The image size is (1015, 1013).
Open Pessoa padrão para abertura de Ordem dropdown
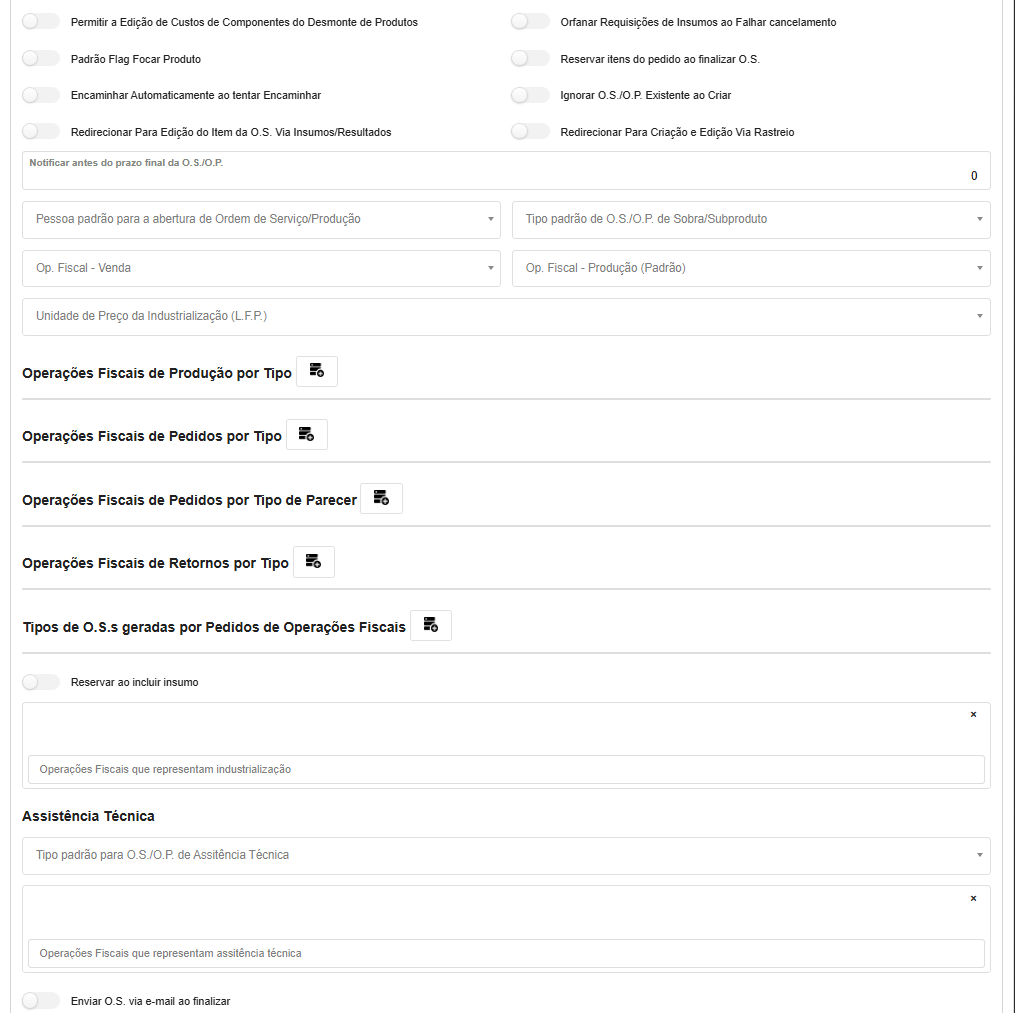click(261, 219)
